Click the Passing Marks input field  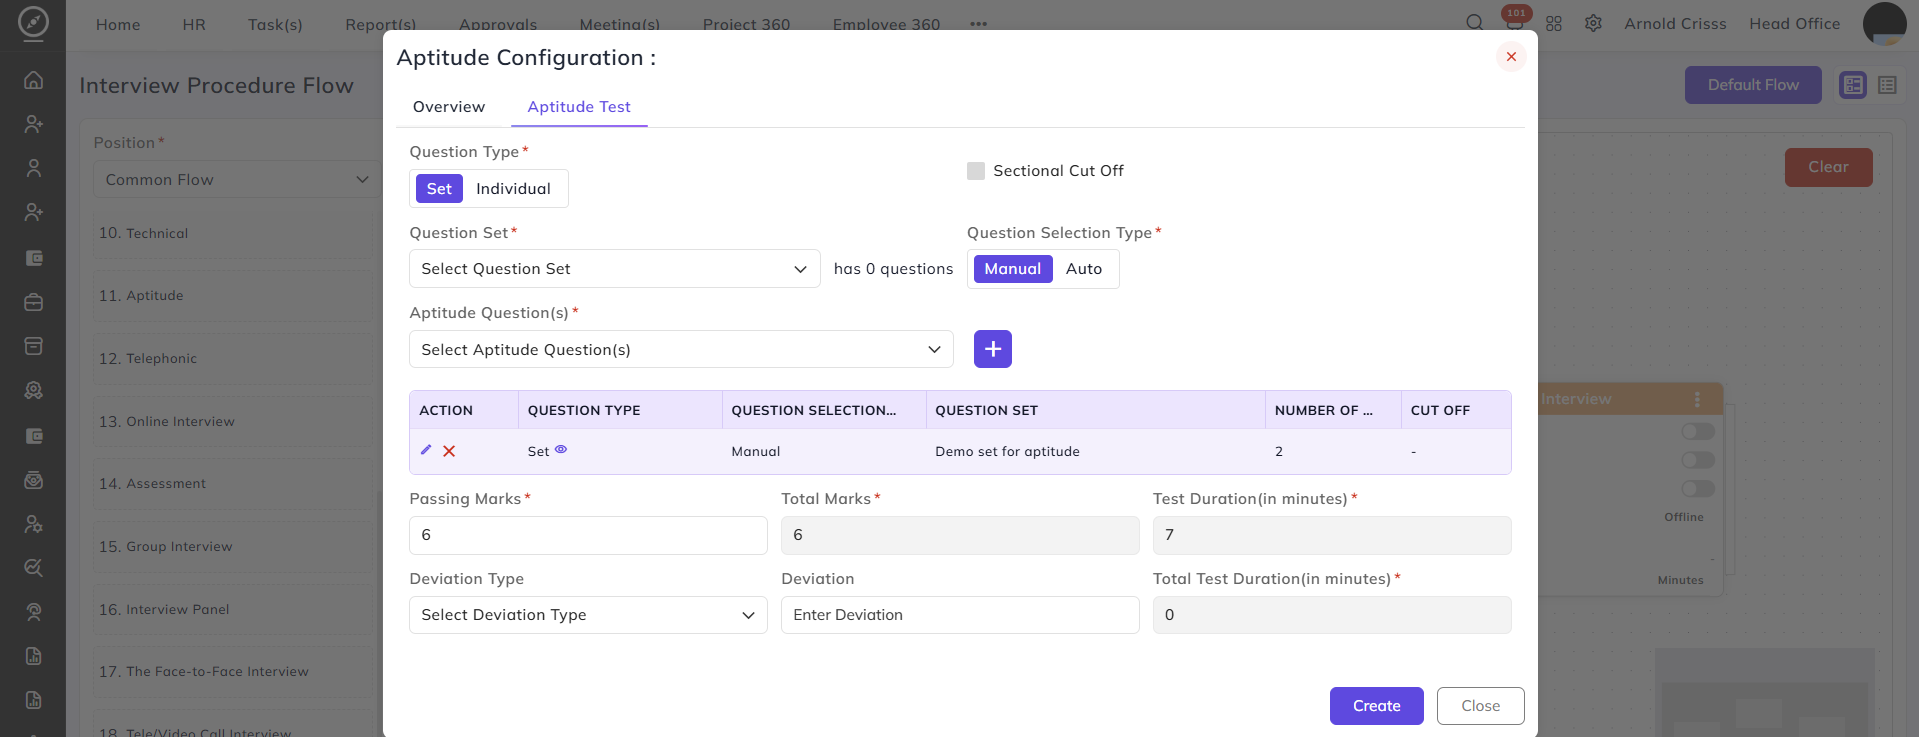click(x=588, y=535)
